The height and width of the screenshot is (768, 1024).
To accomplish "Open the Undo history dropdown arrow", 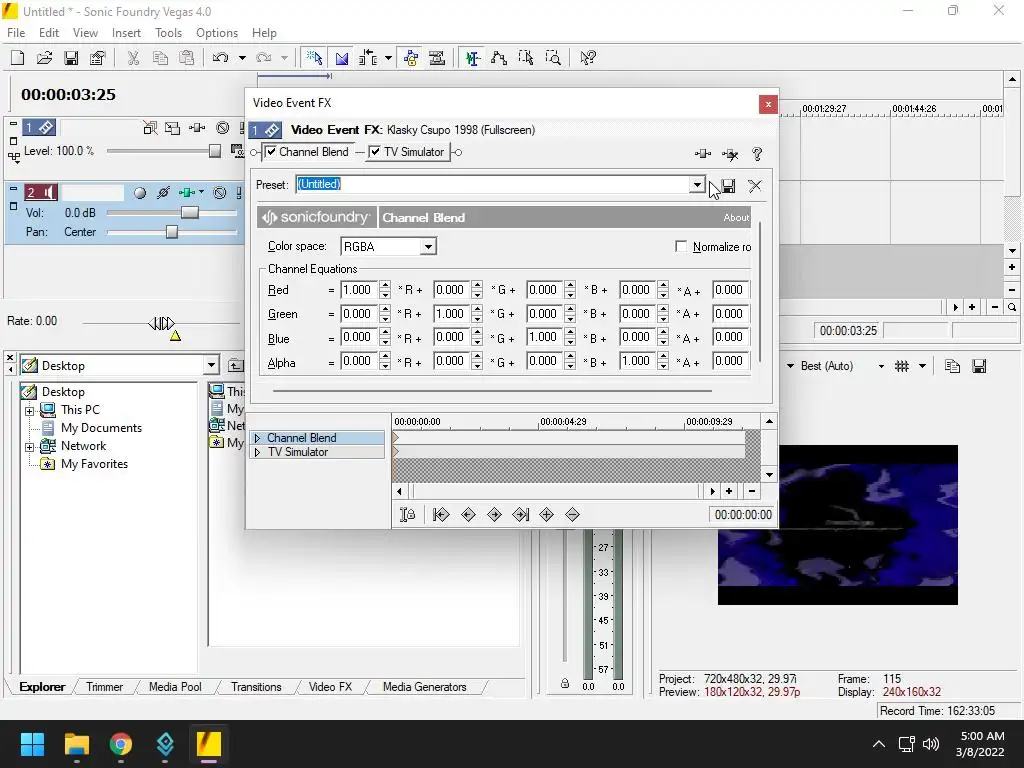I will 242,58.
